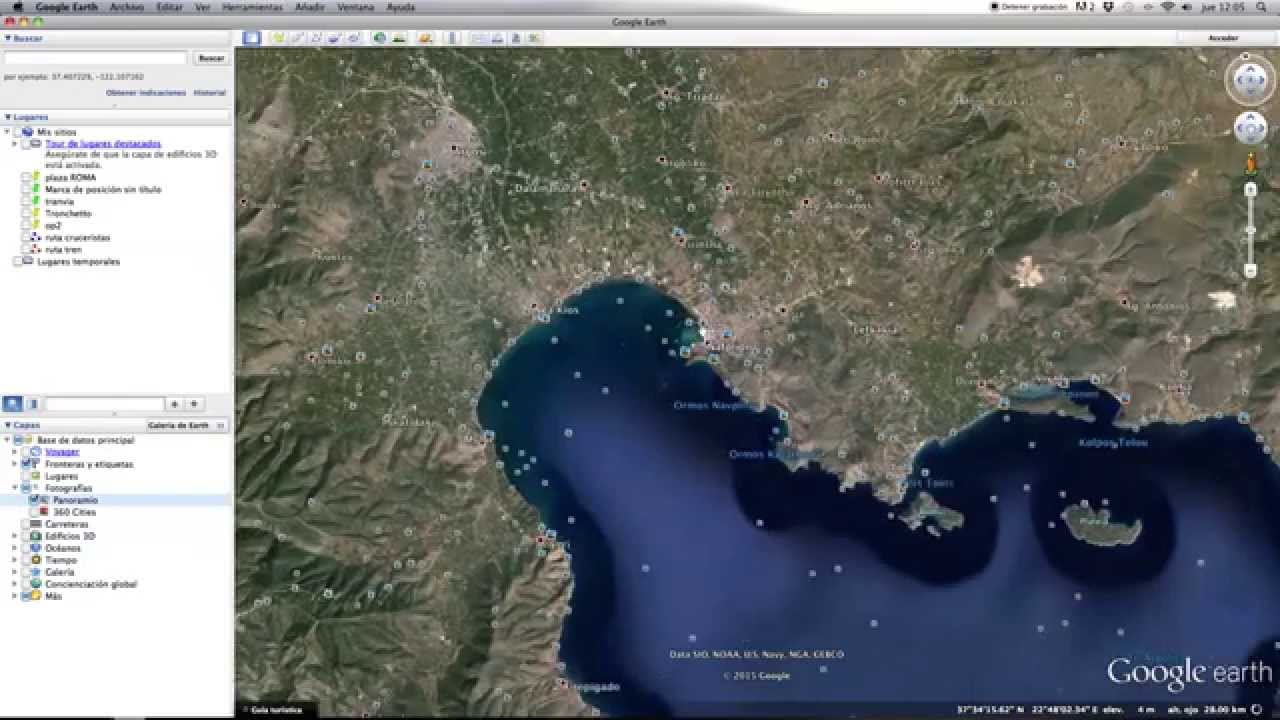Open historical imagery with the clock globe icon
Image resolution: width=1280 pixels, height=720 pixels.
pos(380,38)
